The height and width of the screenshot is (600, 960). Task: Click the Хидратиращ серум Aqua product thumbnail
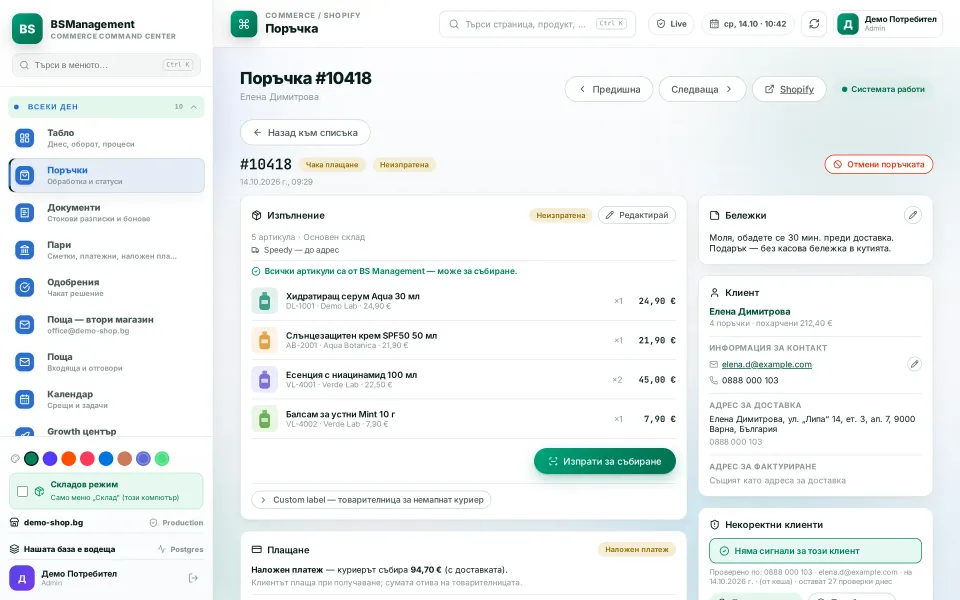264,301
